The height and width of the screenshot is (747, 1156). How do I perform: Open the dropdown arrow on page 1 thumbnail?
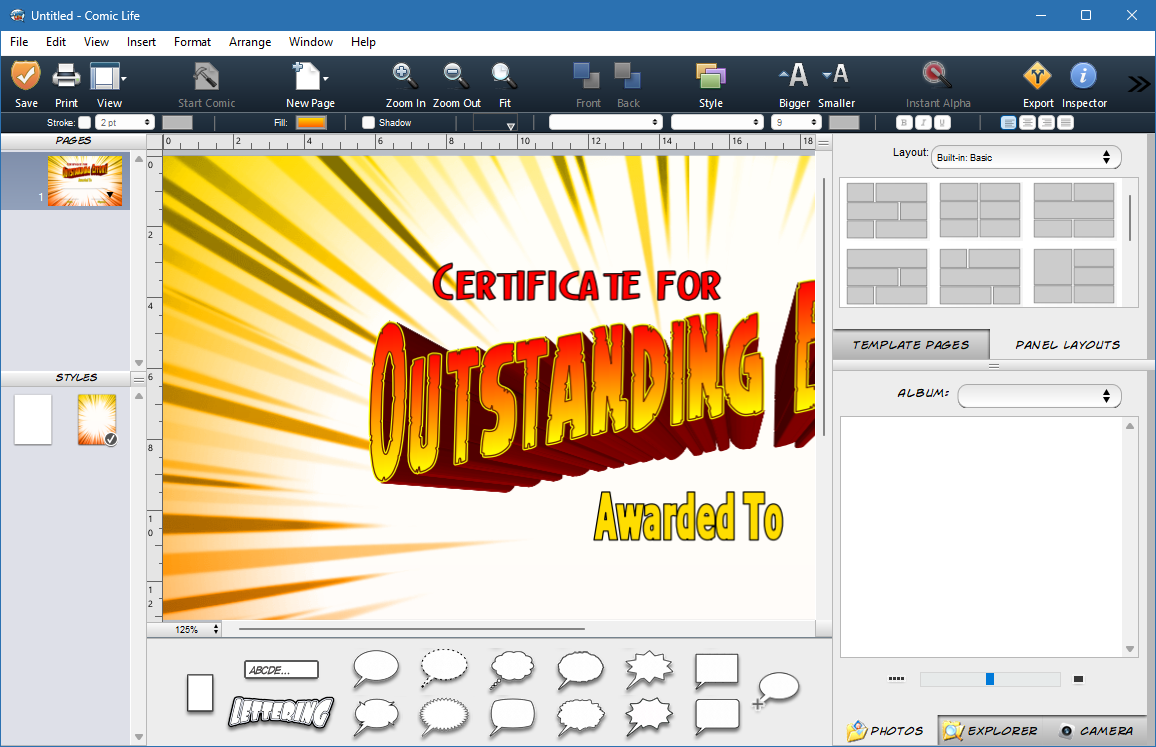pos(110,195)
